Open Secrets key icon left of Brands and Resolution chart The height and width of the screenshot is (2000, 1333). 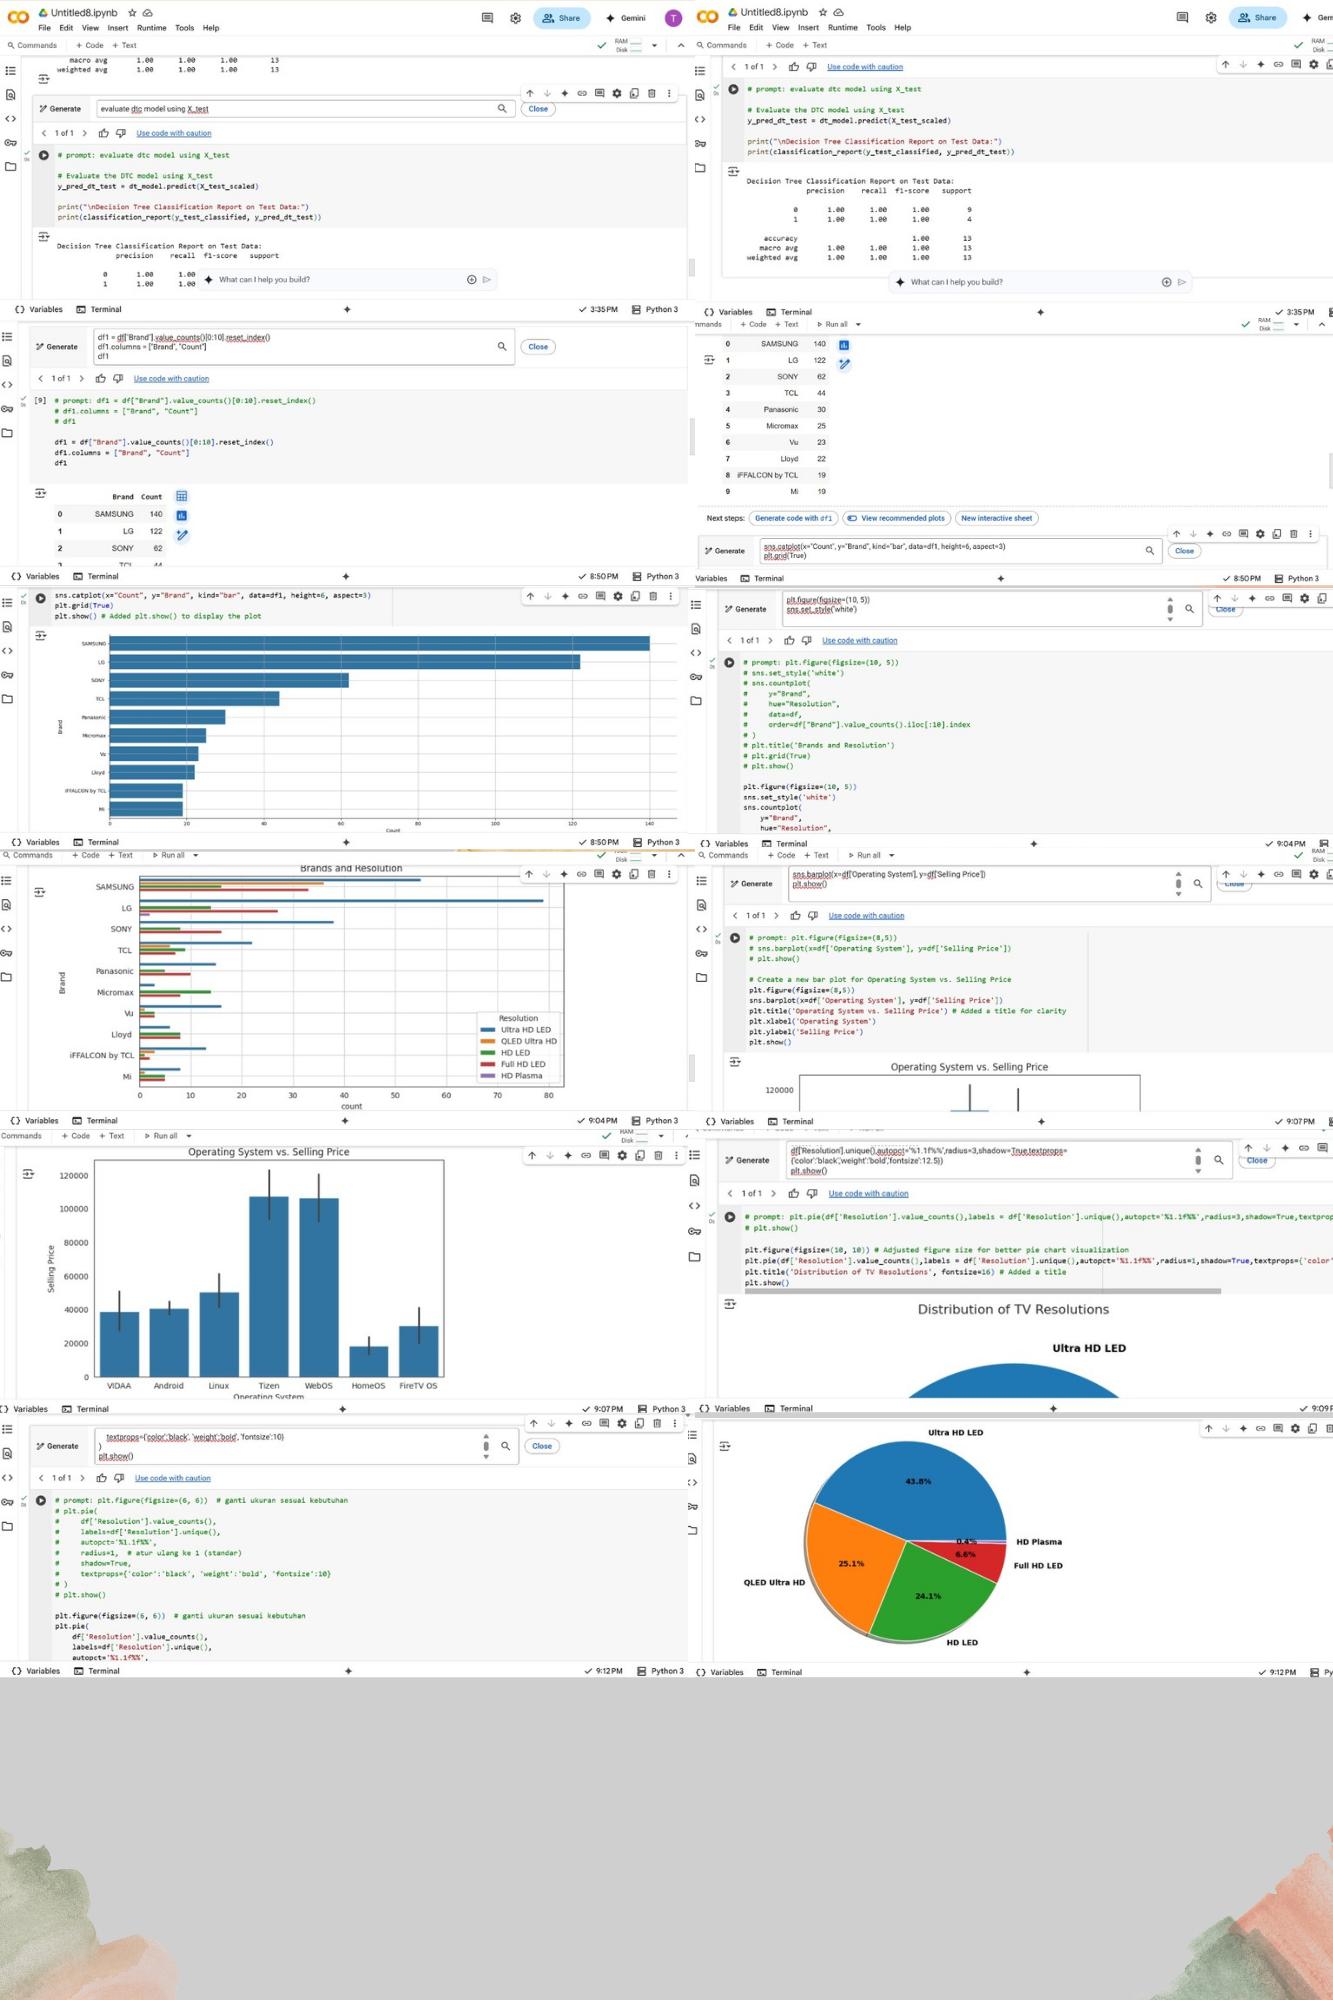(x=7, y=953)
